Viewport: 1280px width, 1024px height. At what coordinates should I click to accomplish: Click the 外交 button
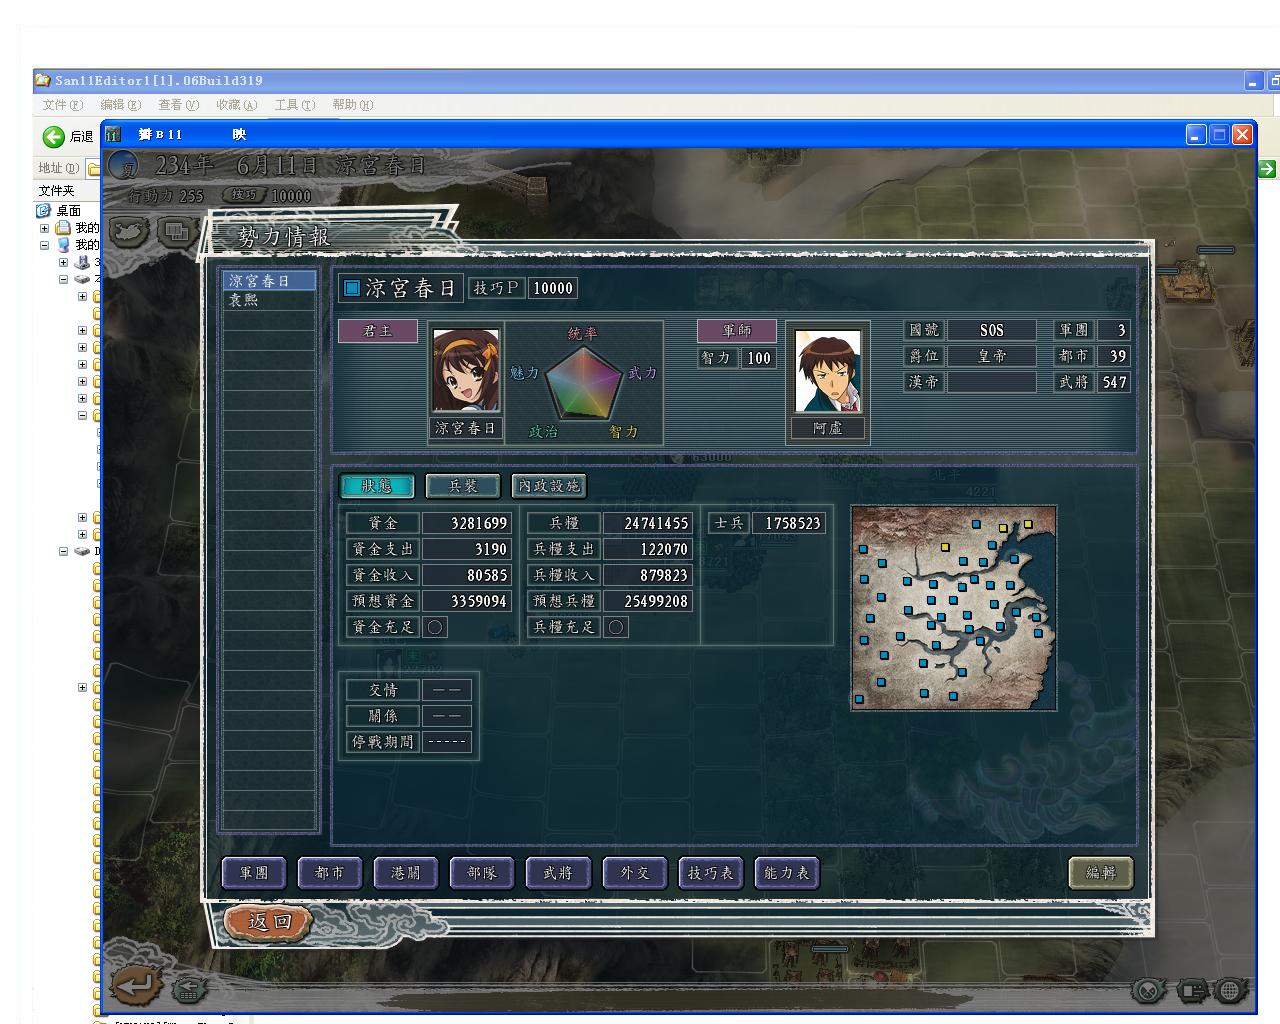pos(634,873)
